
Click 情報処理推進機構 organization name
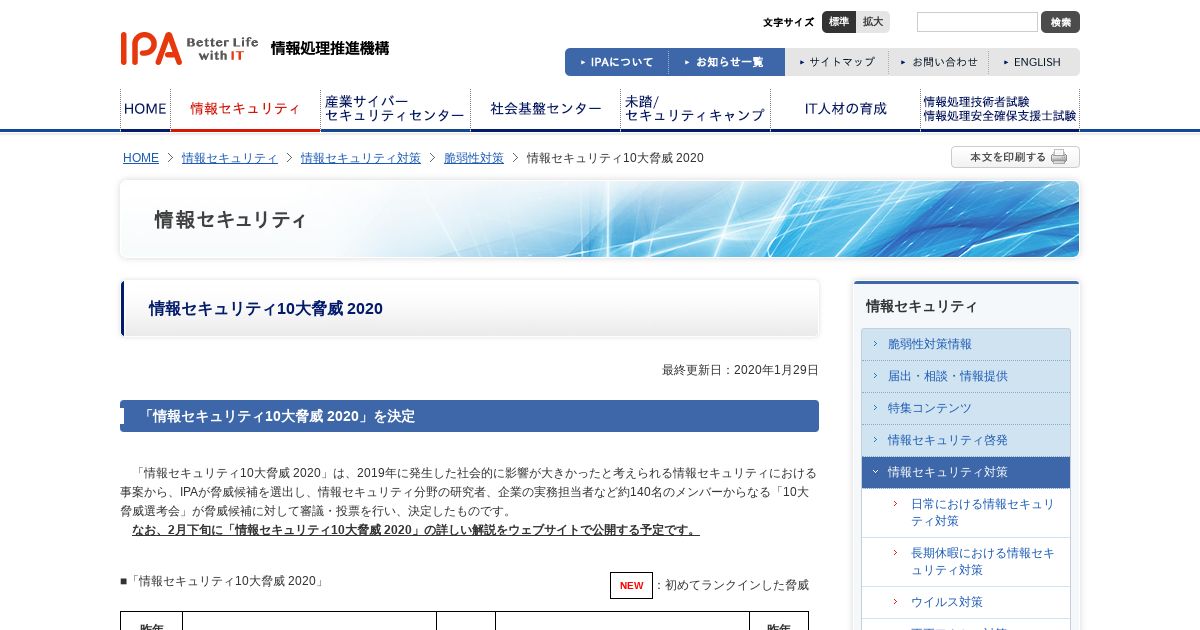330,48
